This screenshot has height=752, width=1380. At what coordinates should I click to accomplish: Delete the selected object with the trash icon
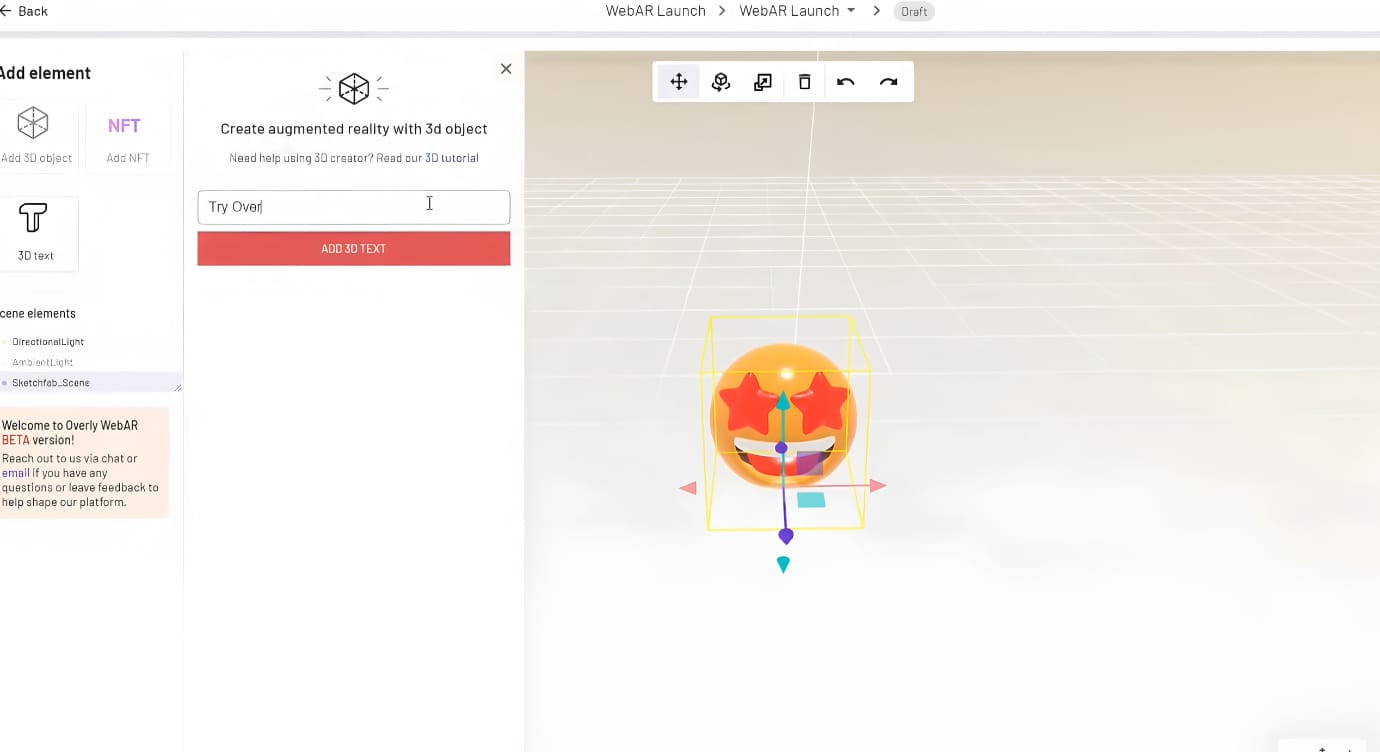pos(804,82)
